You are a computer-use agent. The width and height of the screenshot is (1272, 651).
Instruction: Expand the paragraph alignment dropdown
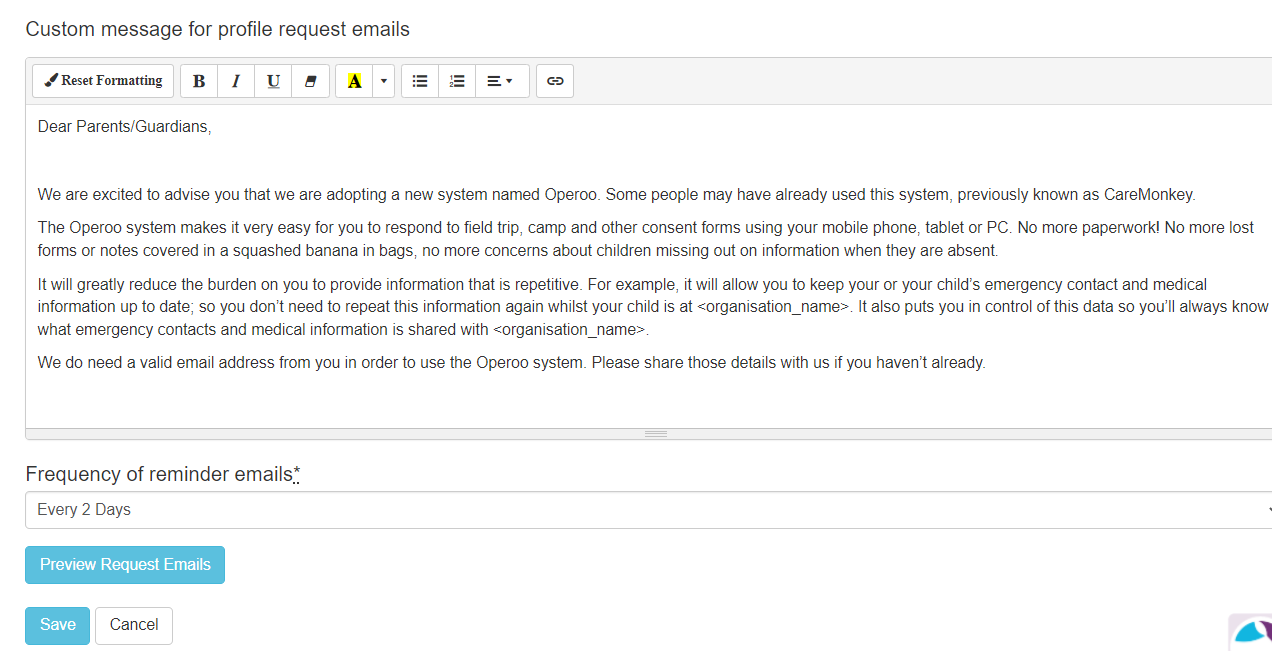pos(500,81)
